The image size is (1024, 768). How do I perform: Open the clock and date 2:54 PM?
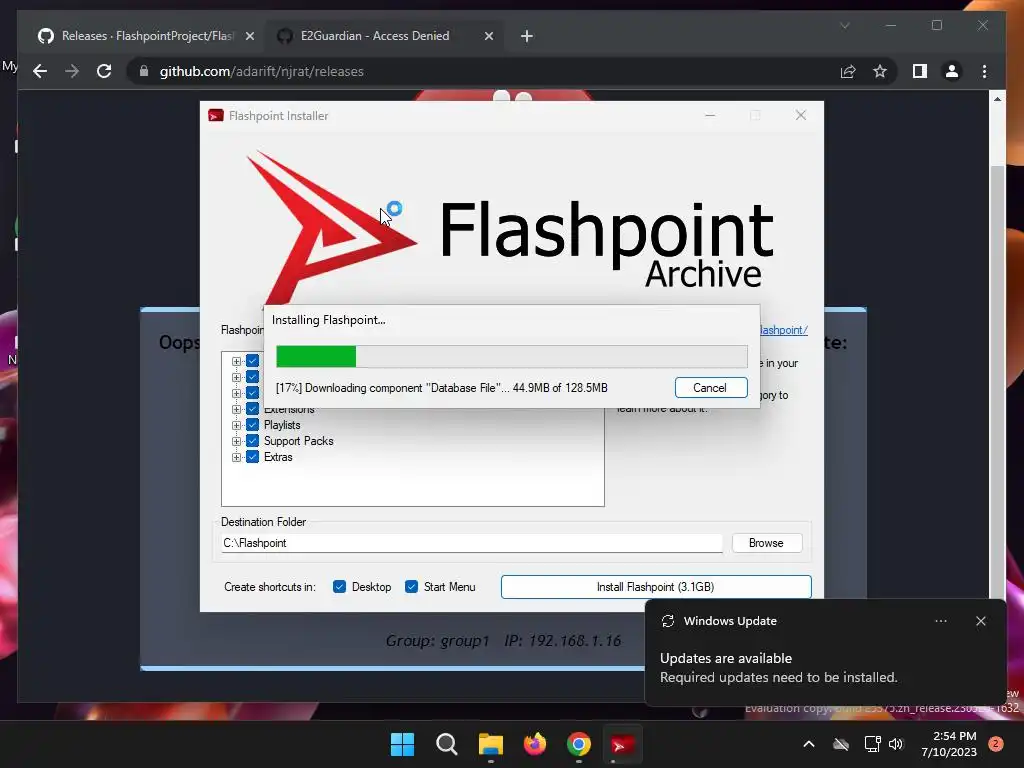pos(949,744)
